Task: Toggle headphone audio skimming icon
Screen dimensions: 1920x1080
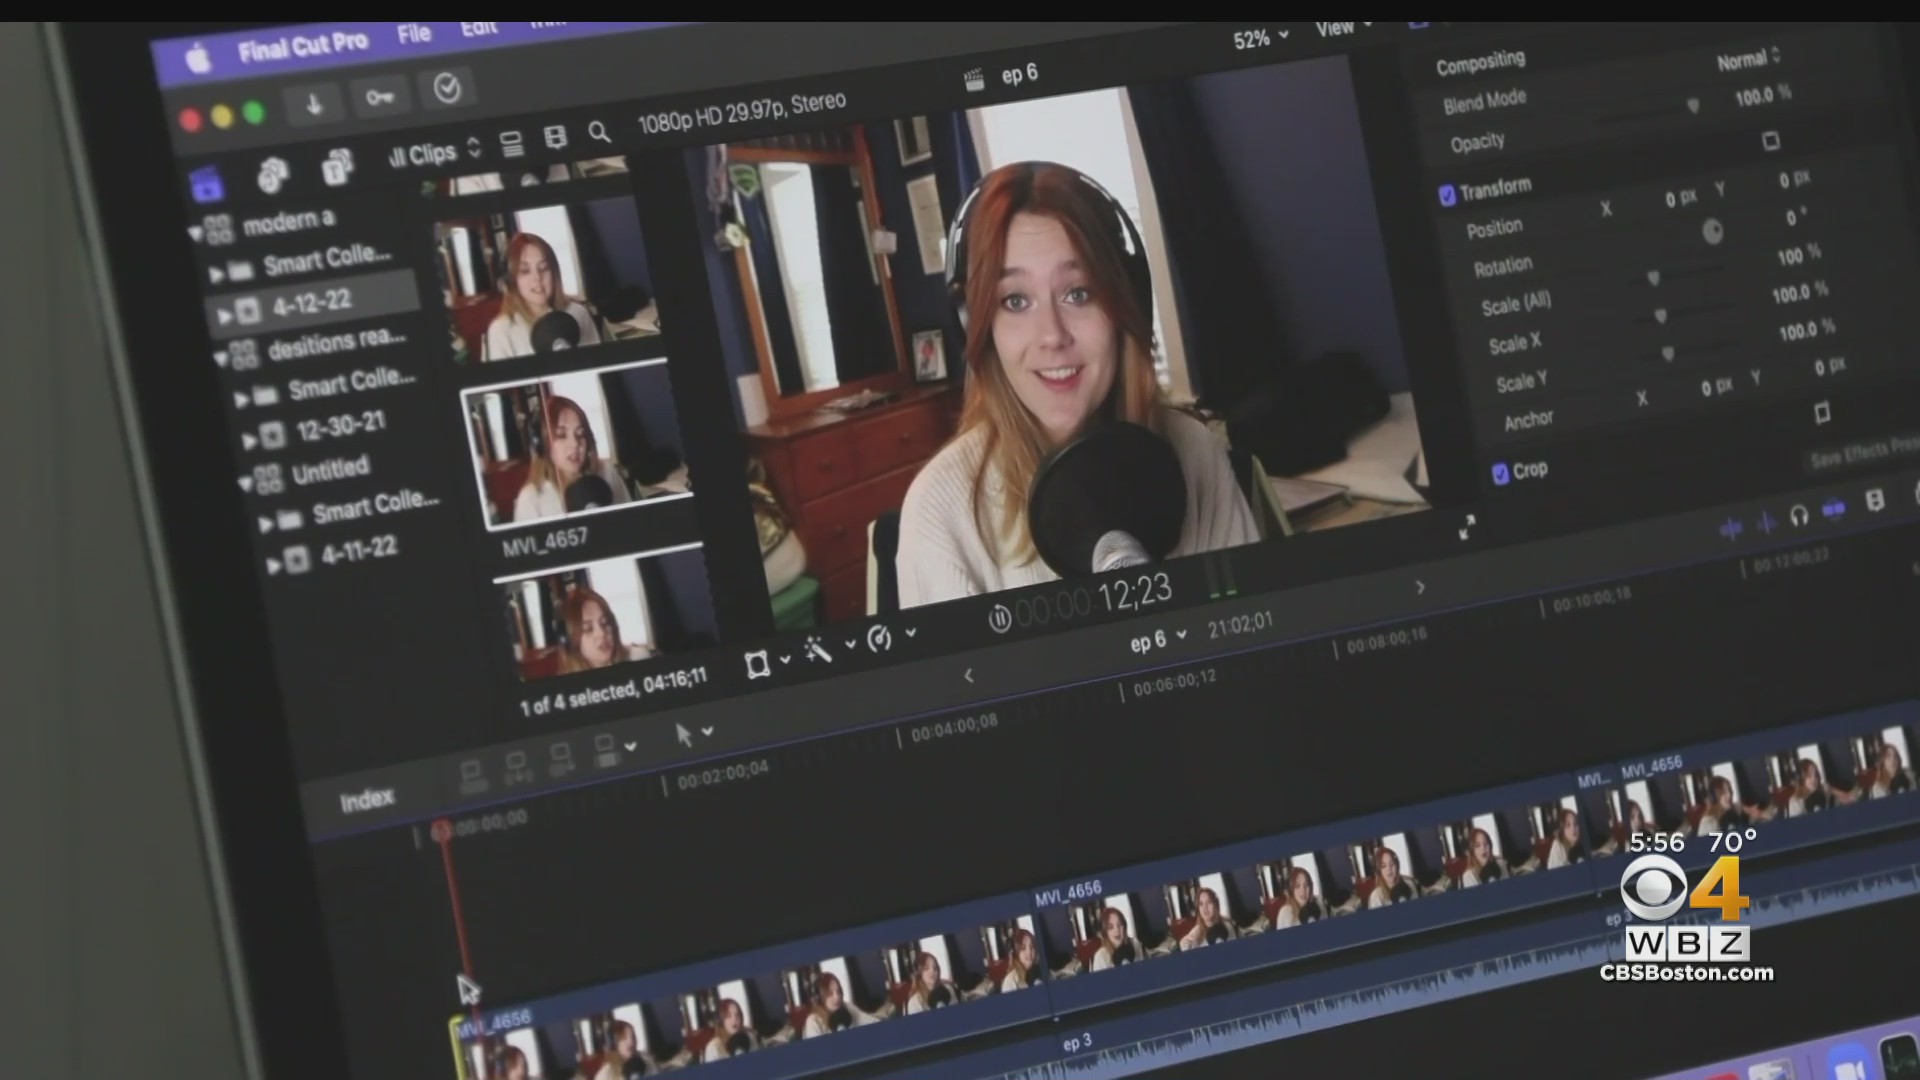Action: pos(1799,516)
